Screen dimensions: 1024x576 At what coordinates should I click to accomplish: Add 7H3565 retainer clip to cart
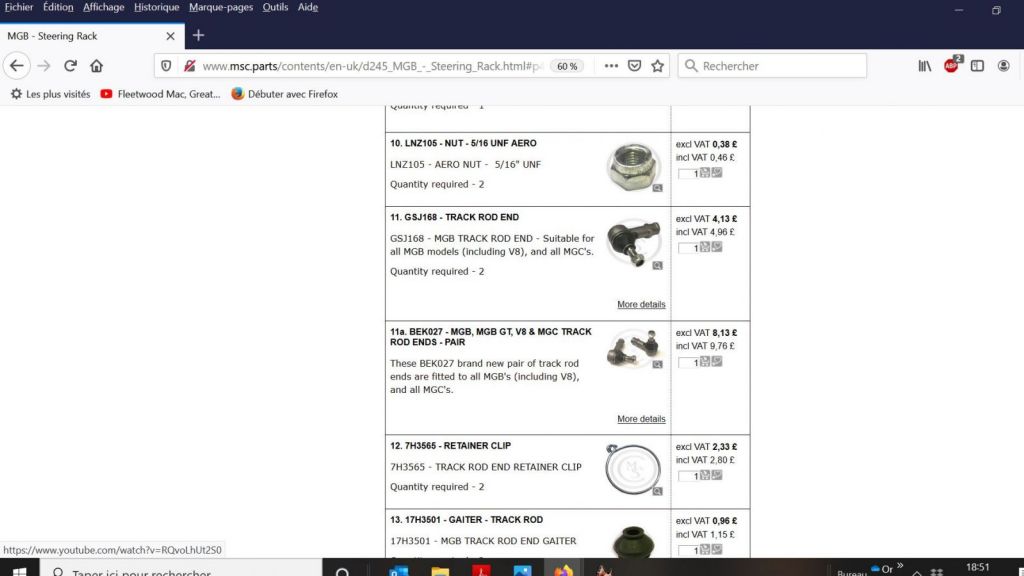tap(705, 475)
